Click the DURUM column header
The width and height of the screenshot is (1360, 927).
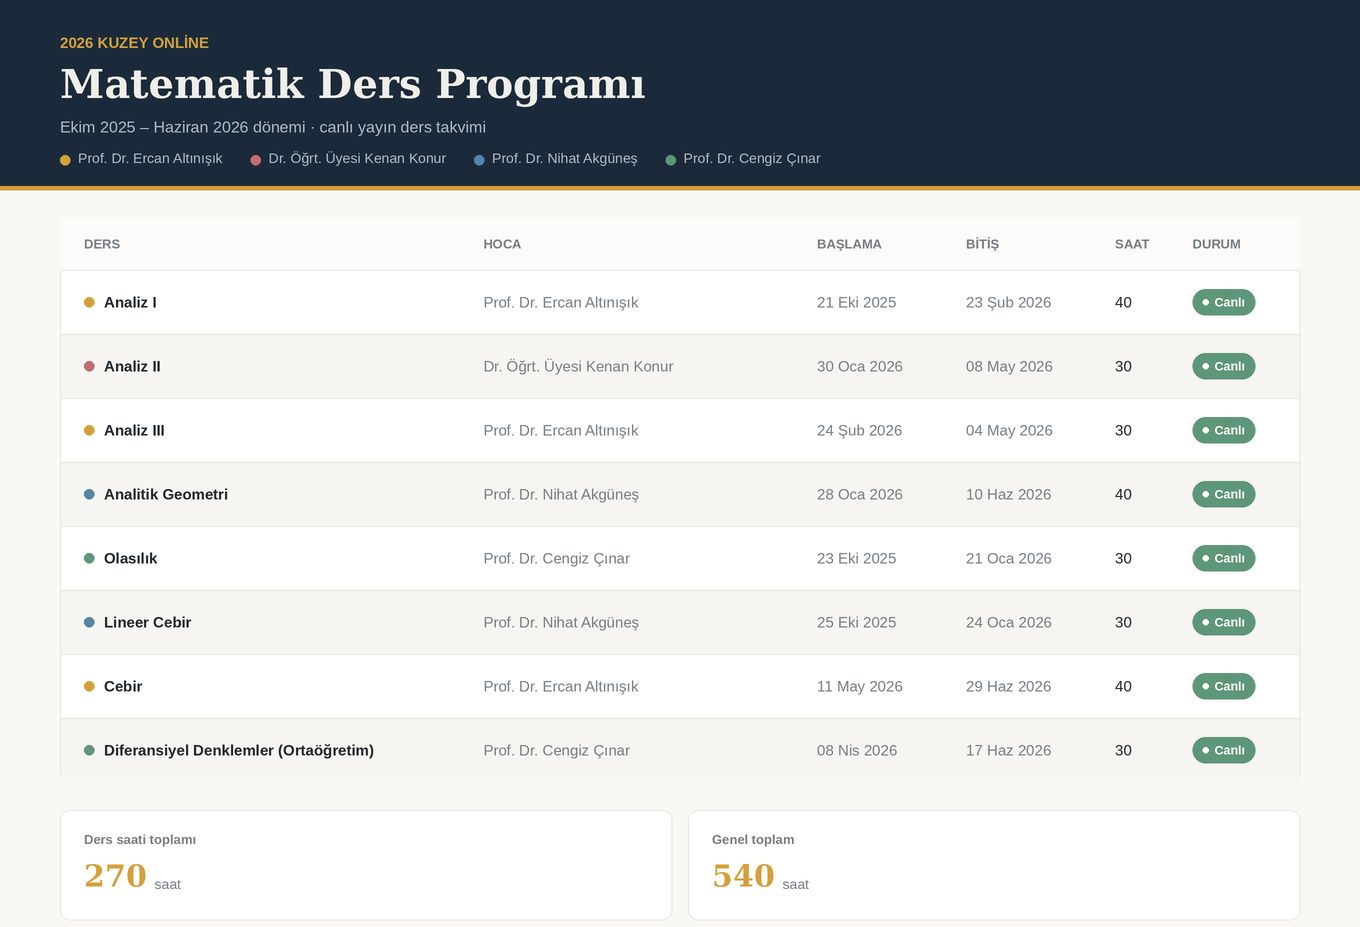click(x=1216, y=244)
